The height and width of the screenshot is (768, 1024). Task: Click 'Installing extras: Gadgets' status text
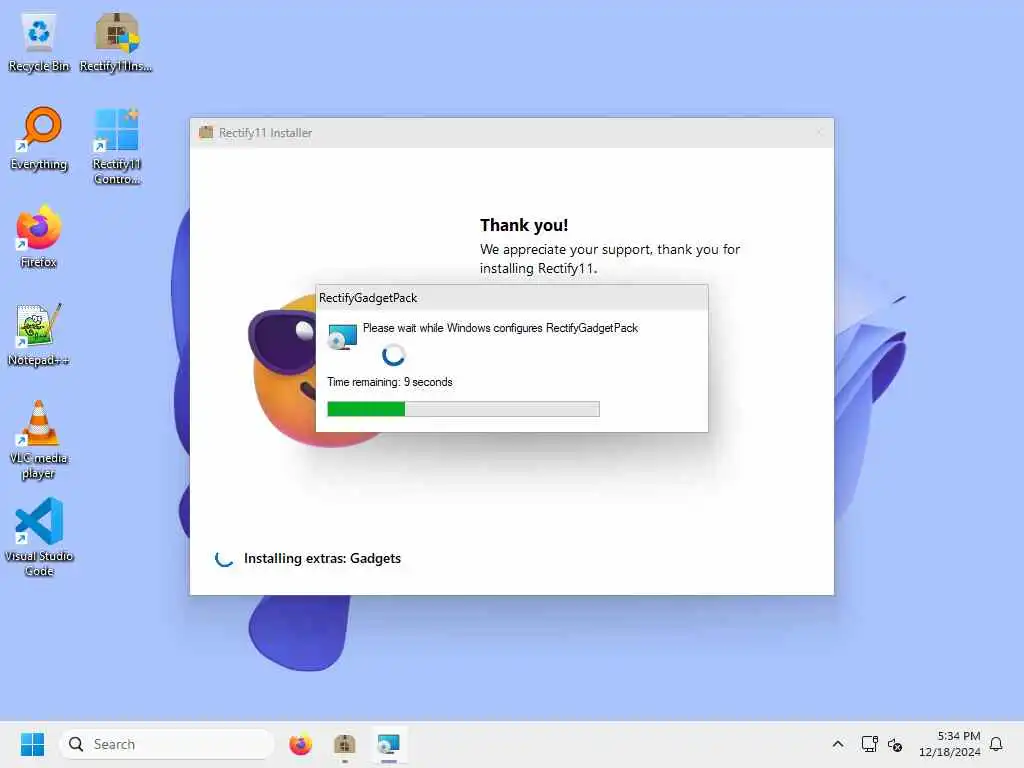point(322,558)
